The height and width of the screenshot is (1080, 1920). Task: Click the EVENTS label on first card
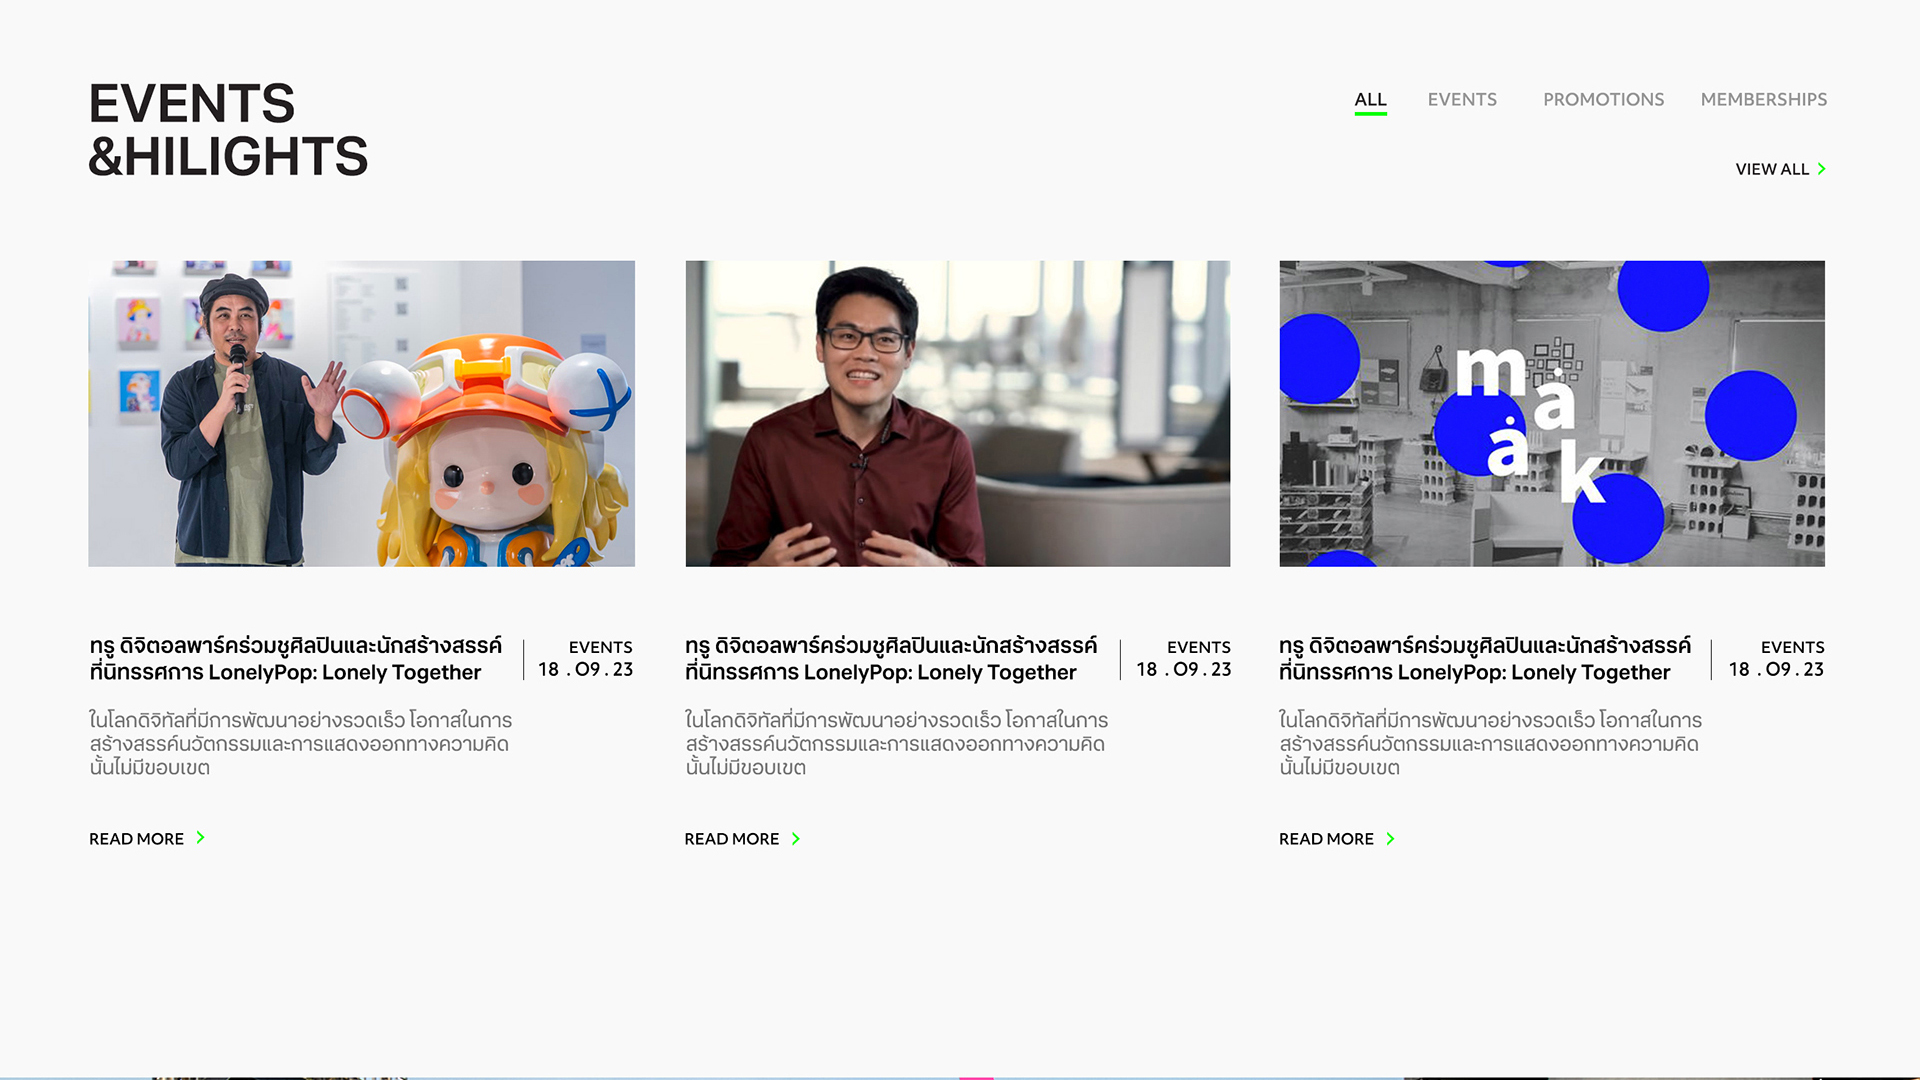(600, 647)
